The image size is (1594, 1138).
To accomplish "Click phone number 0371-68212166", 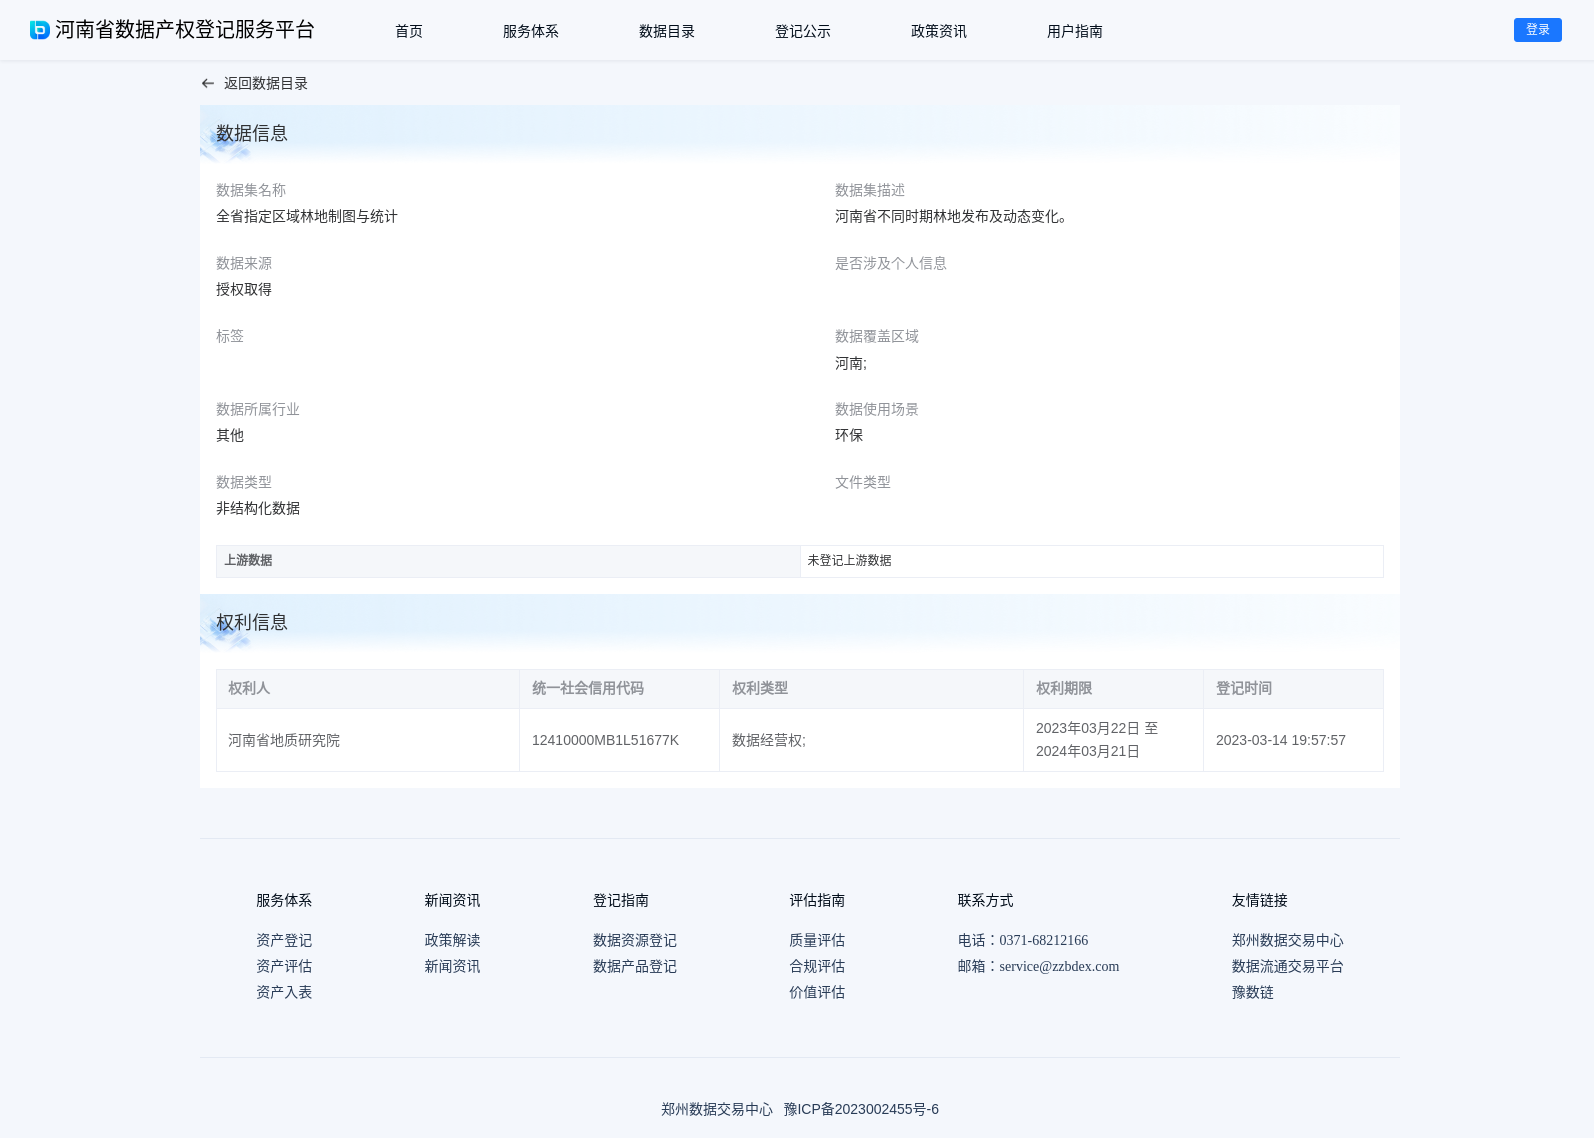I will click(1044, 940).
